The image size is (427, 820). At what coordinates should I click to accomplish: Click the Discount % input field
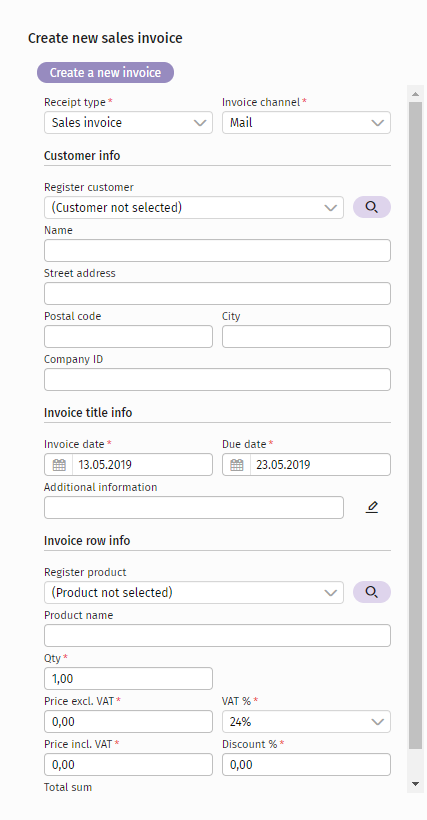click(x=306, y=765)
